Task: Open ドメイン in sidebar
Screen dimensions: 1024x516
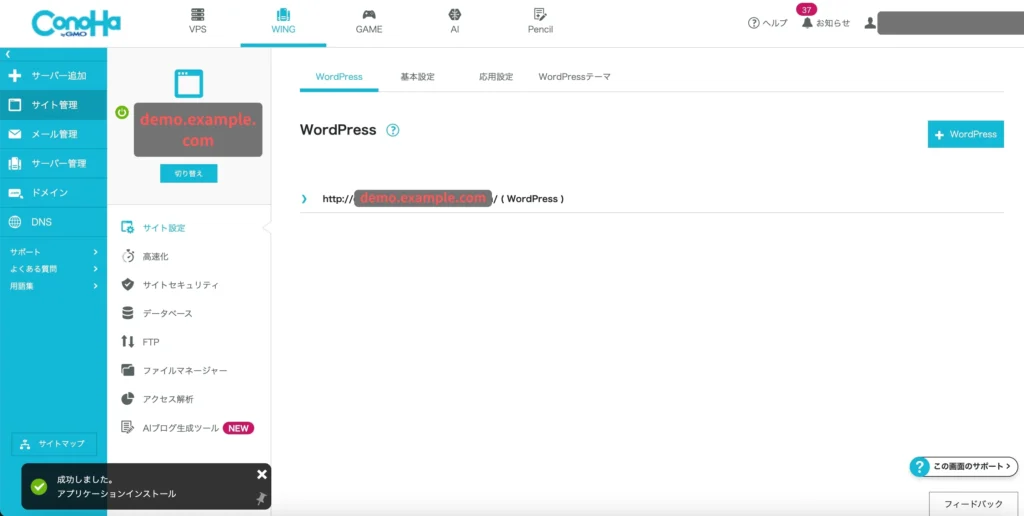Action: pyautogui.click(x=54, y=193)
